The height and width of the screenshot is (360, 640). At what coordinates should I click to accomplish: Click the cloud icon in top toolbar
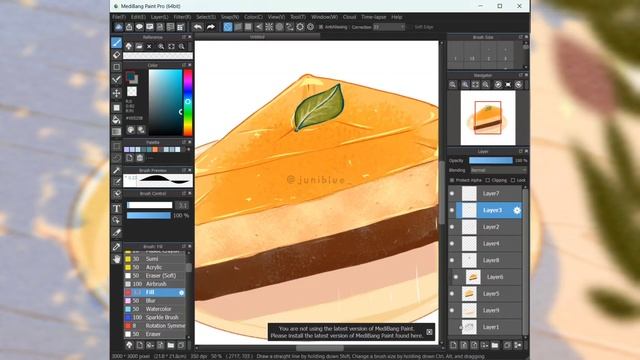tap(118, 27)
